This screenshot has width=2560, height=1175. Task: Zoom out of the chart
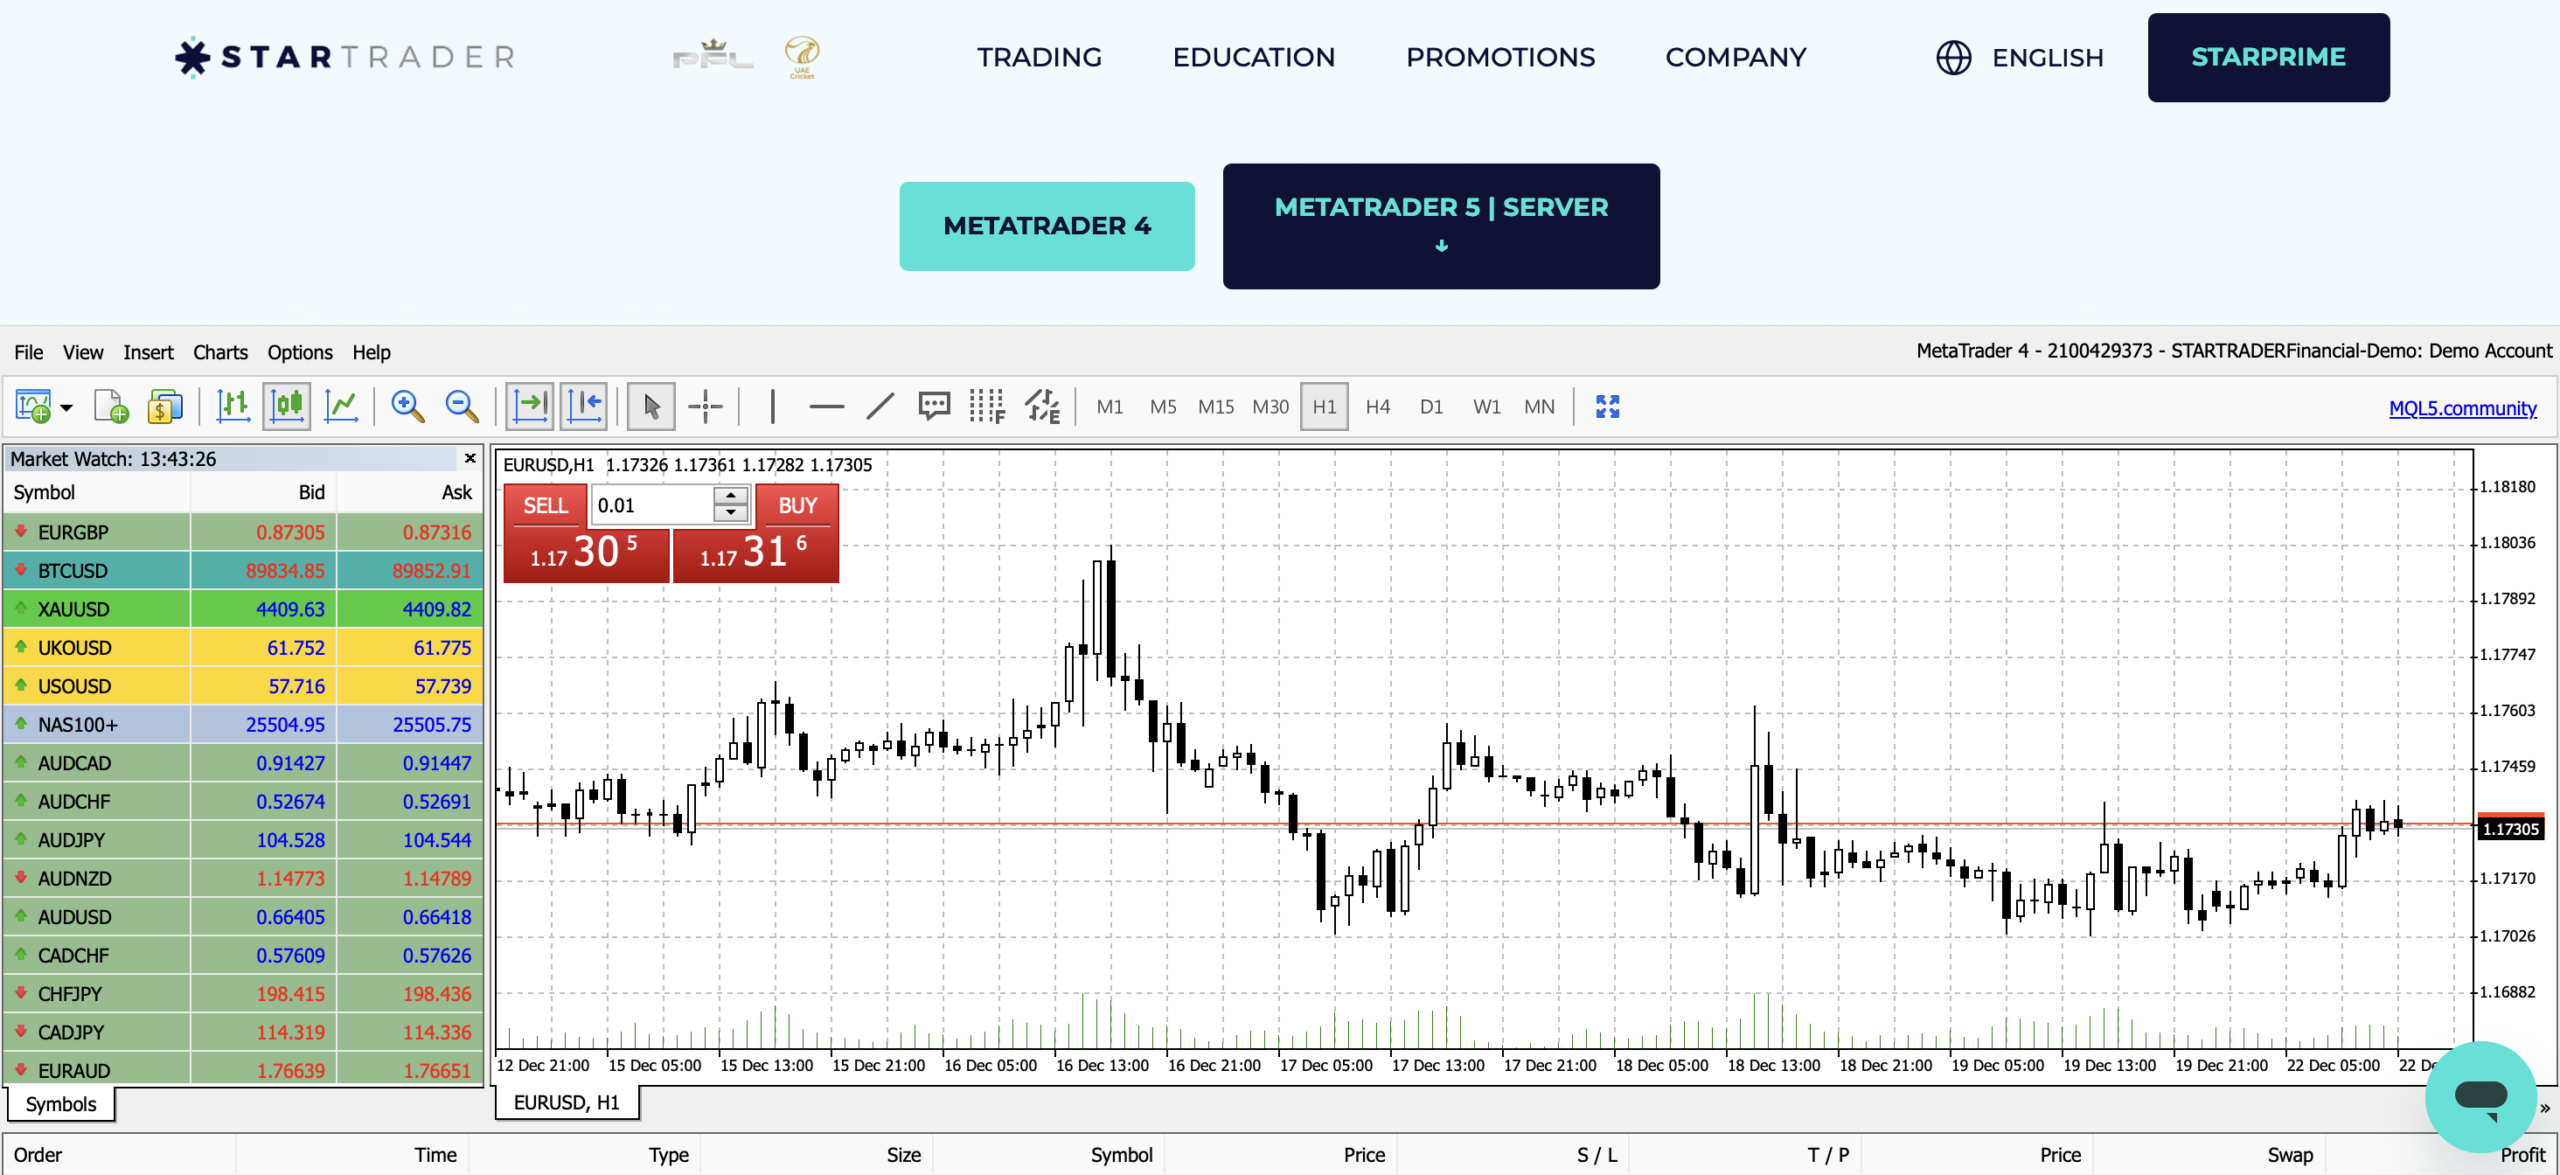461,406
